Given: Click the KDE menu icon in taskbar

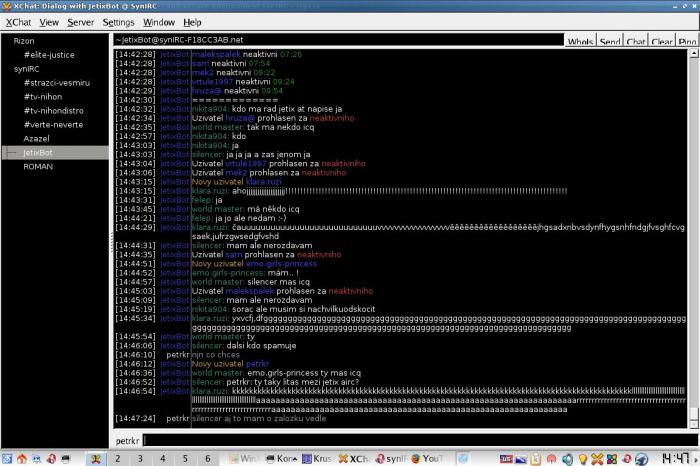Looking at the screenshot, I should click(x=7, y=458).
